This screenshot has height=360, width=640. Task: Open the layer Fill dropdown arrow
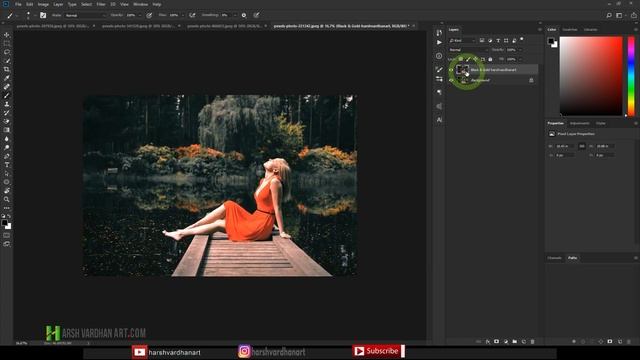click(520, 59)
